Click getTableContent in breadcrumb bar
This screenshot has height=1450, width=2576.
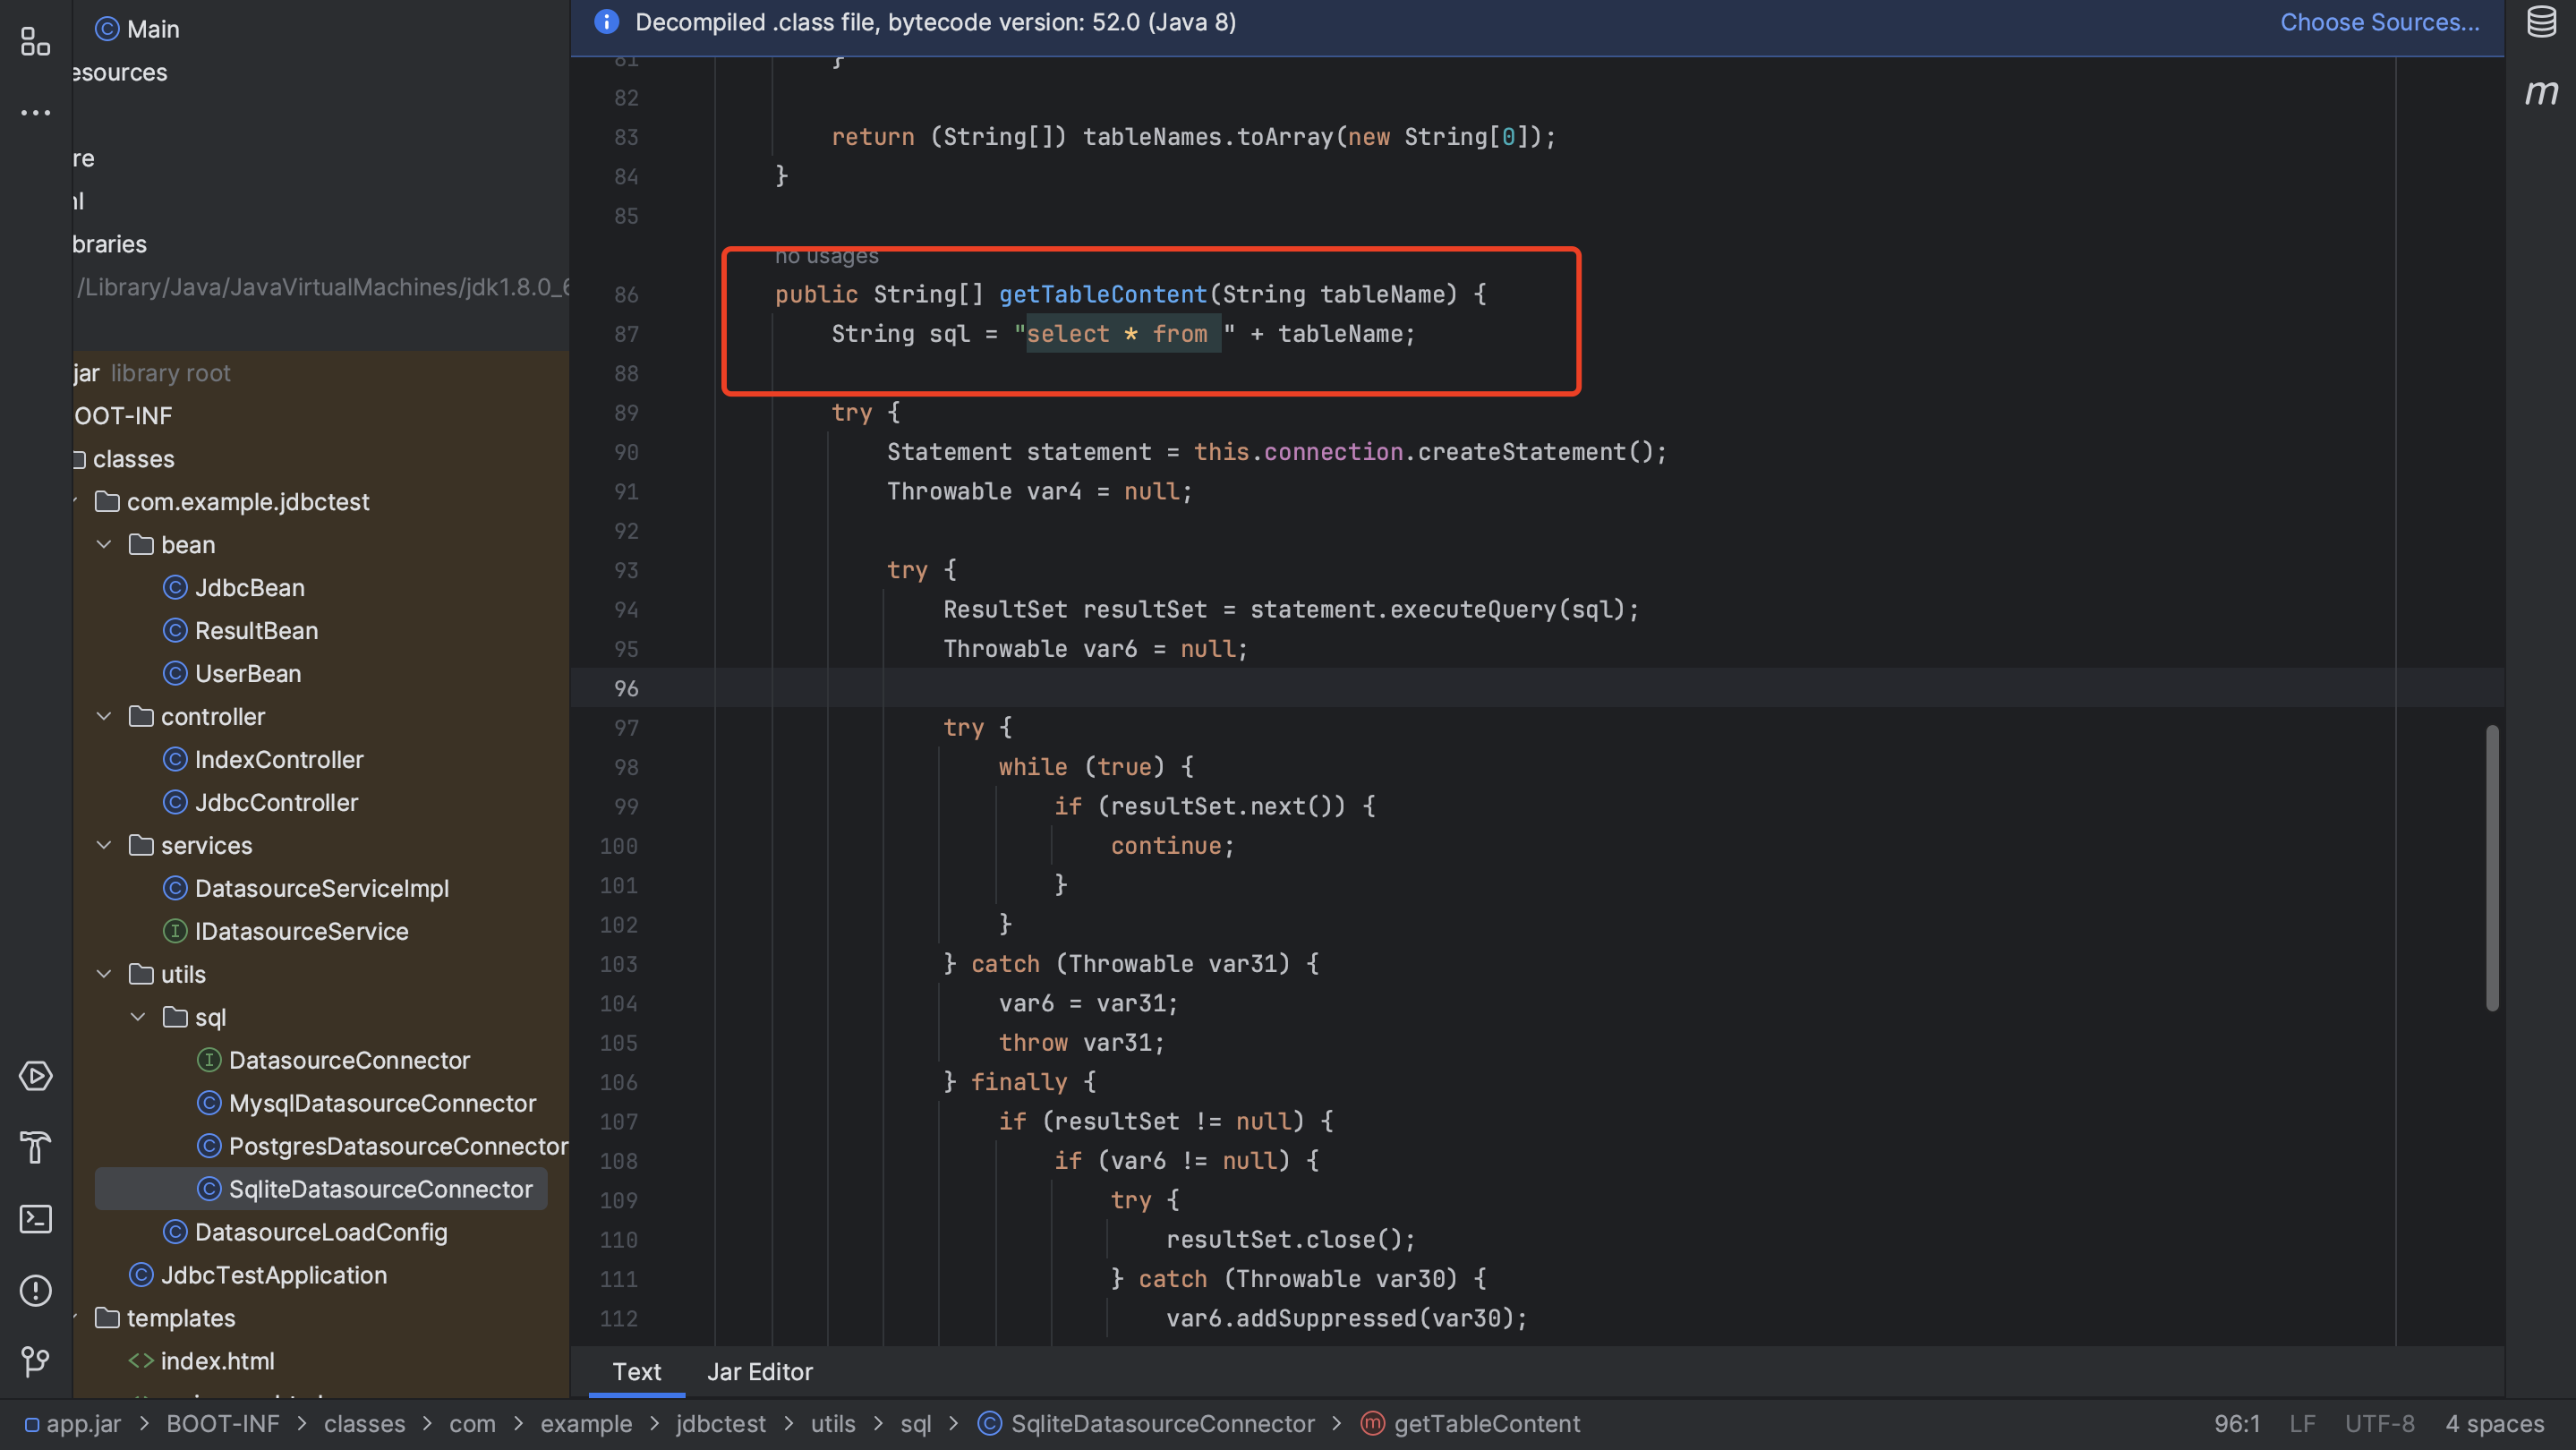click(x=1486, y=1423)
